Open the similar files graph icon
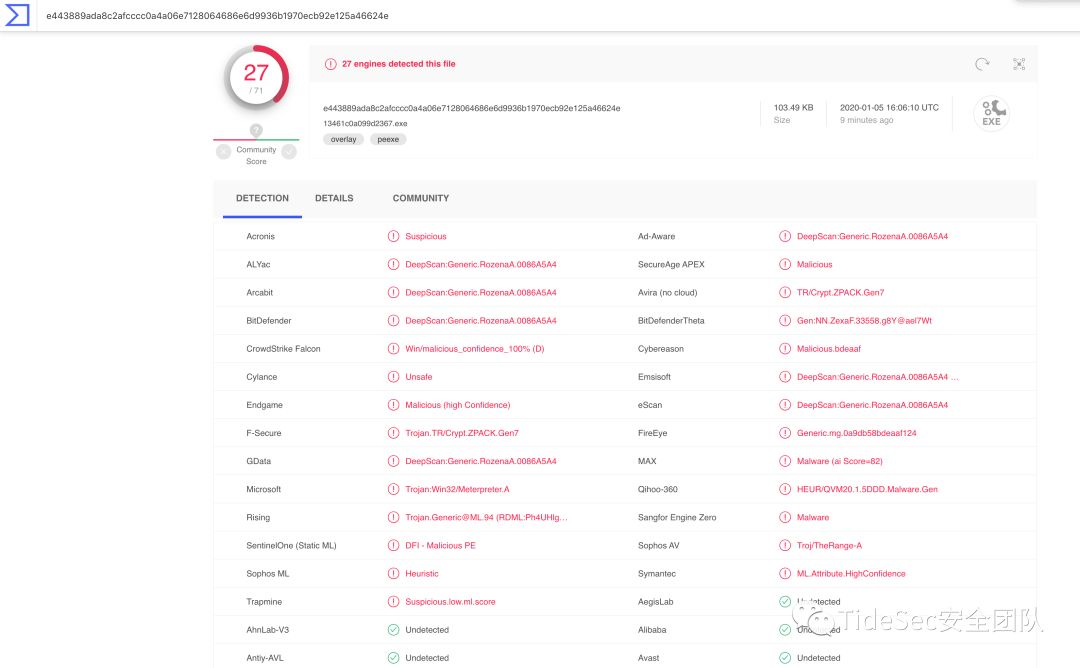This screenshot has height=668, width=1080. (1019, 64)
